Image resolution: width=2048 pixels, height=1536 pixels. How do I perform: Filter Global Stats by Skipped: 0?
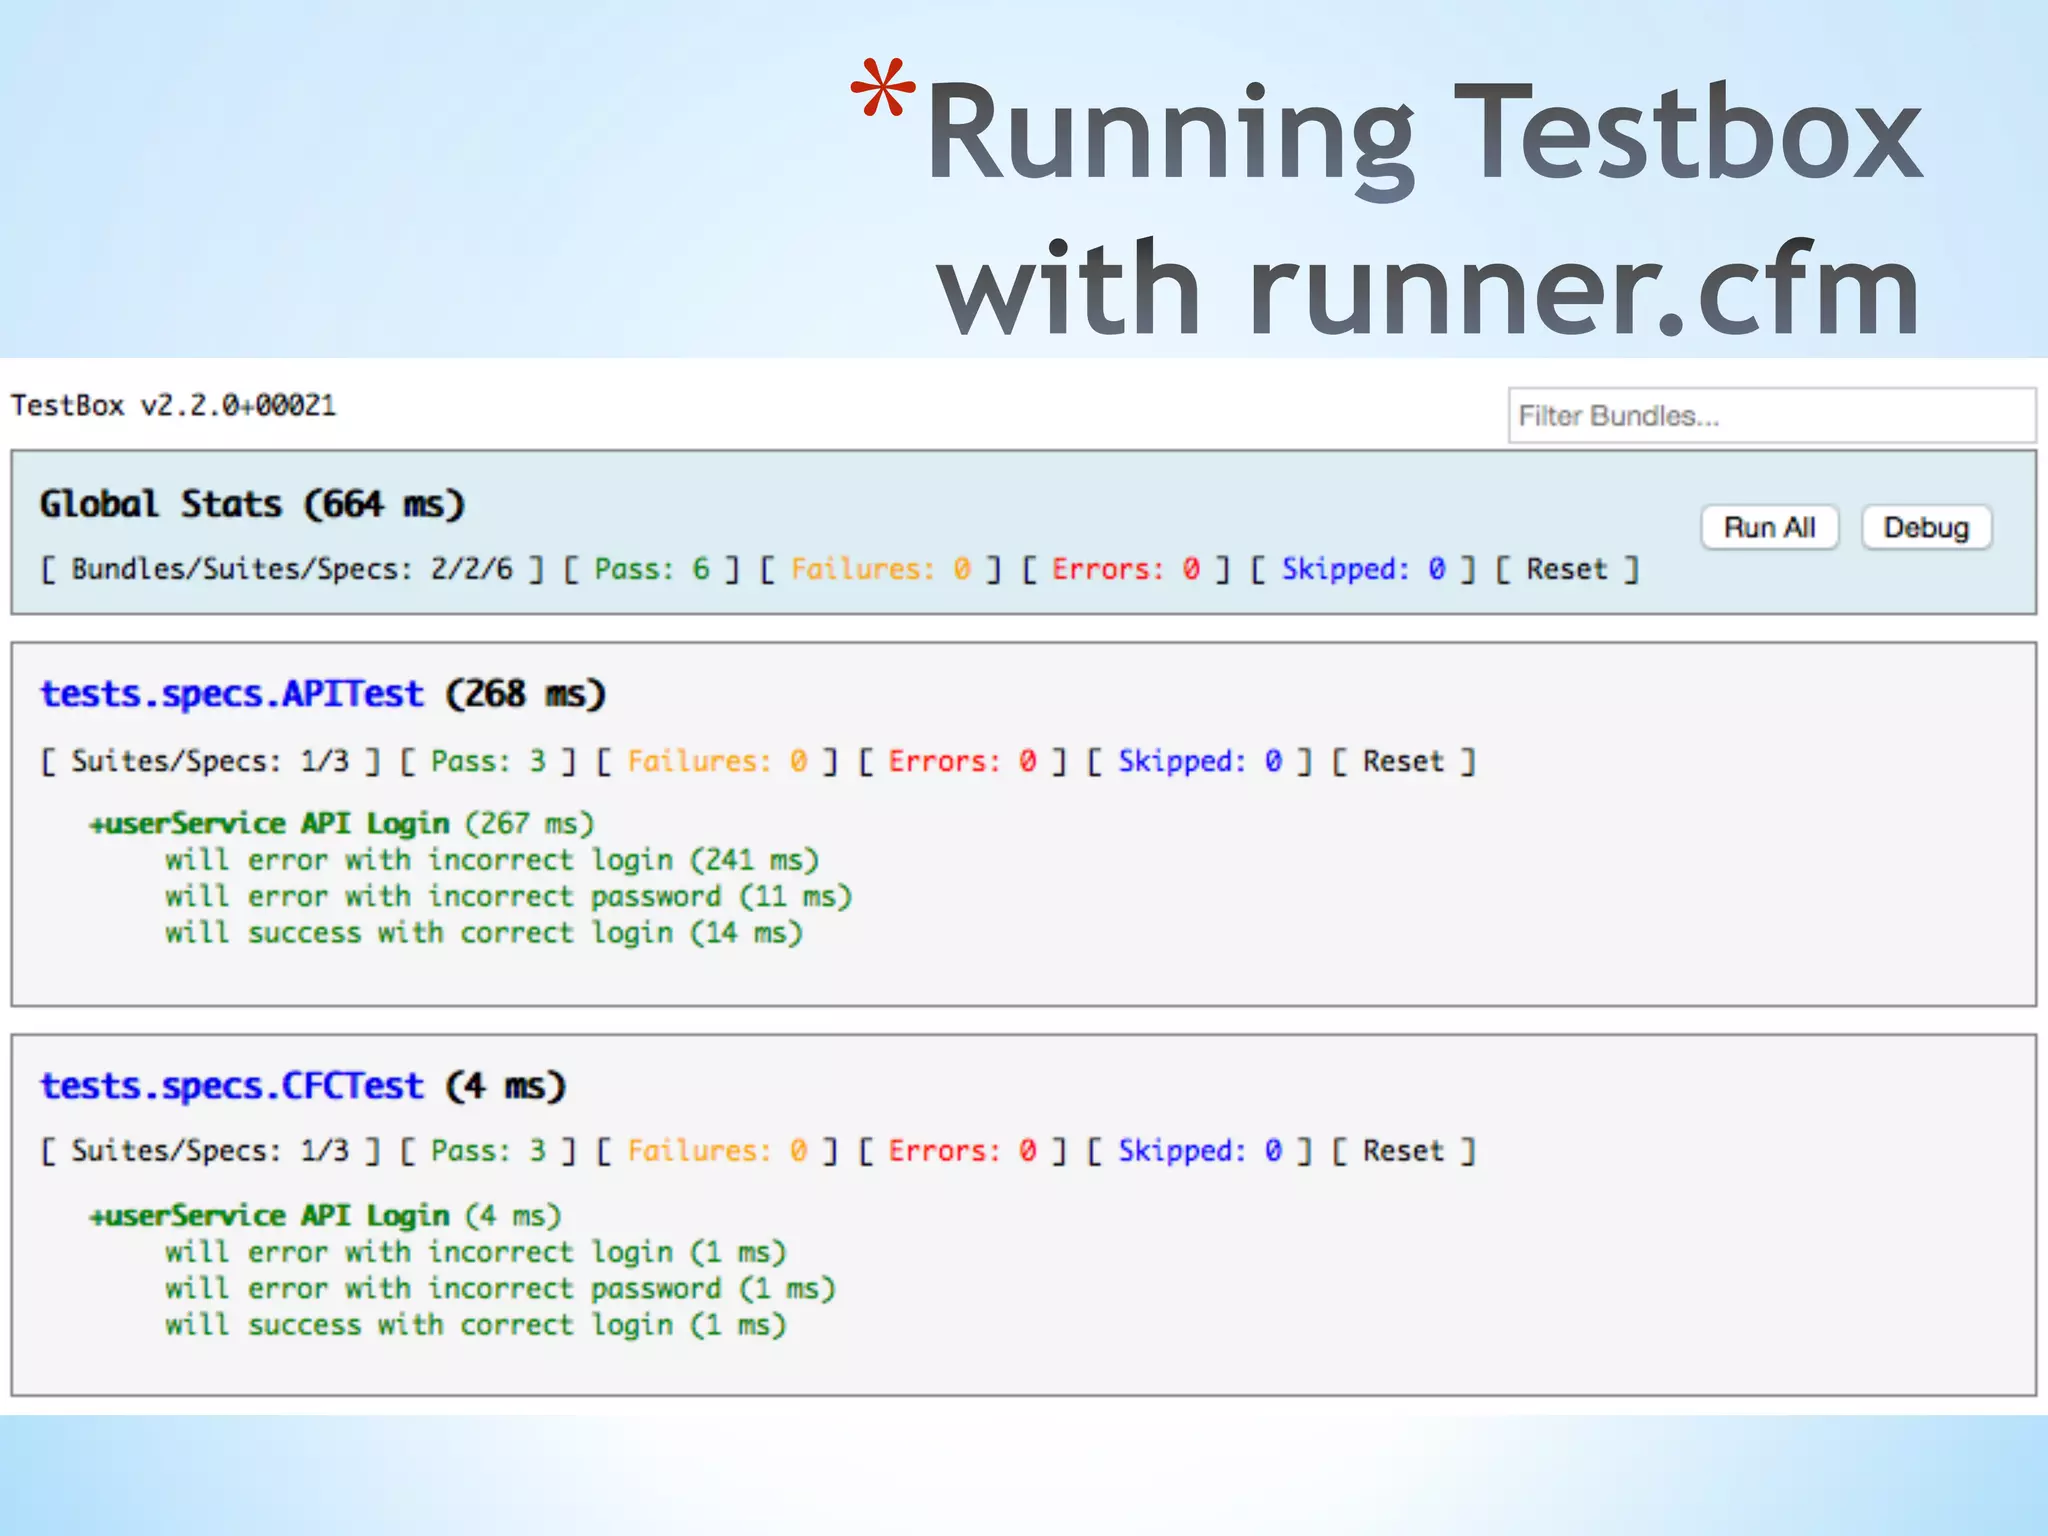[x=1363, y=569]
